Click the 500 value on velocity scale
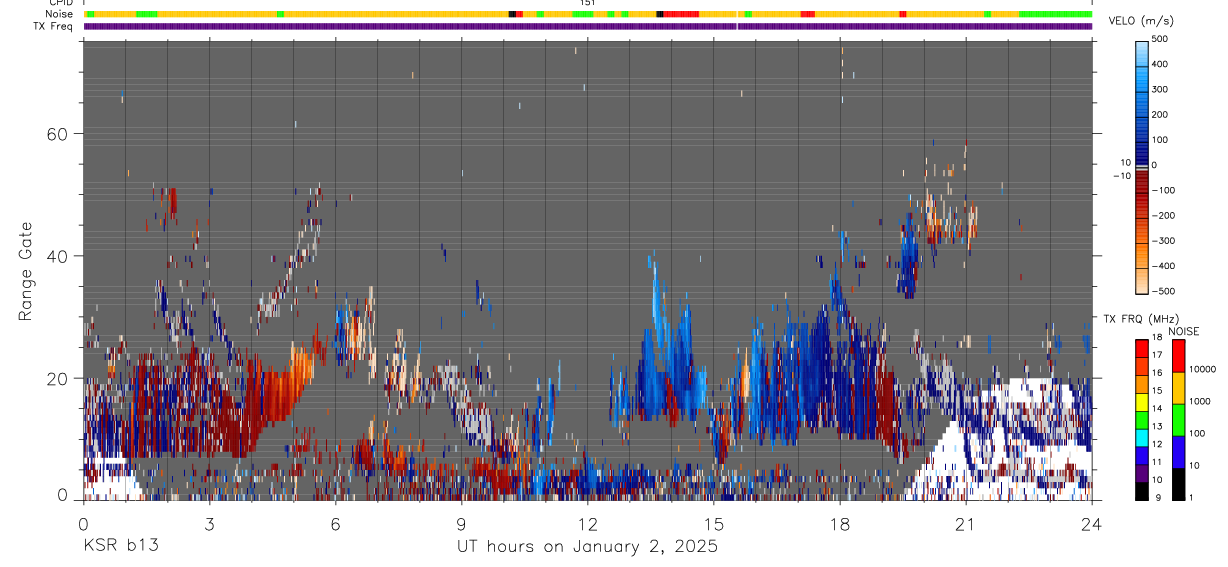1228x567 pixels. (1161, 39)
